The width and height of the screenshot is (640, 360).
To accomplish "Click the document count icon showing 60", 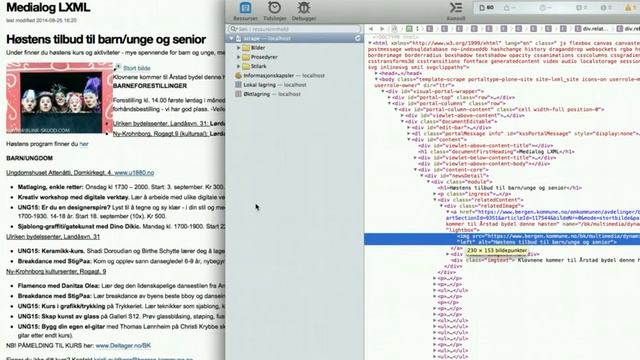I will [486, 8].
